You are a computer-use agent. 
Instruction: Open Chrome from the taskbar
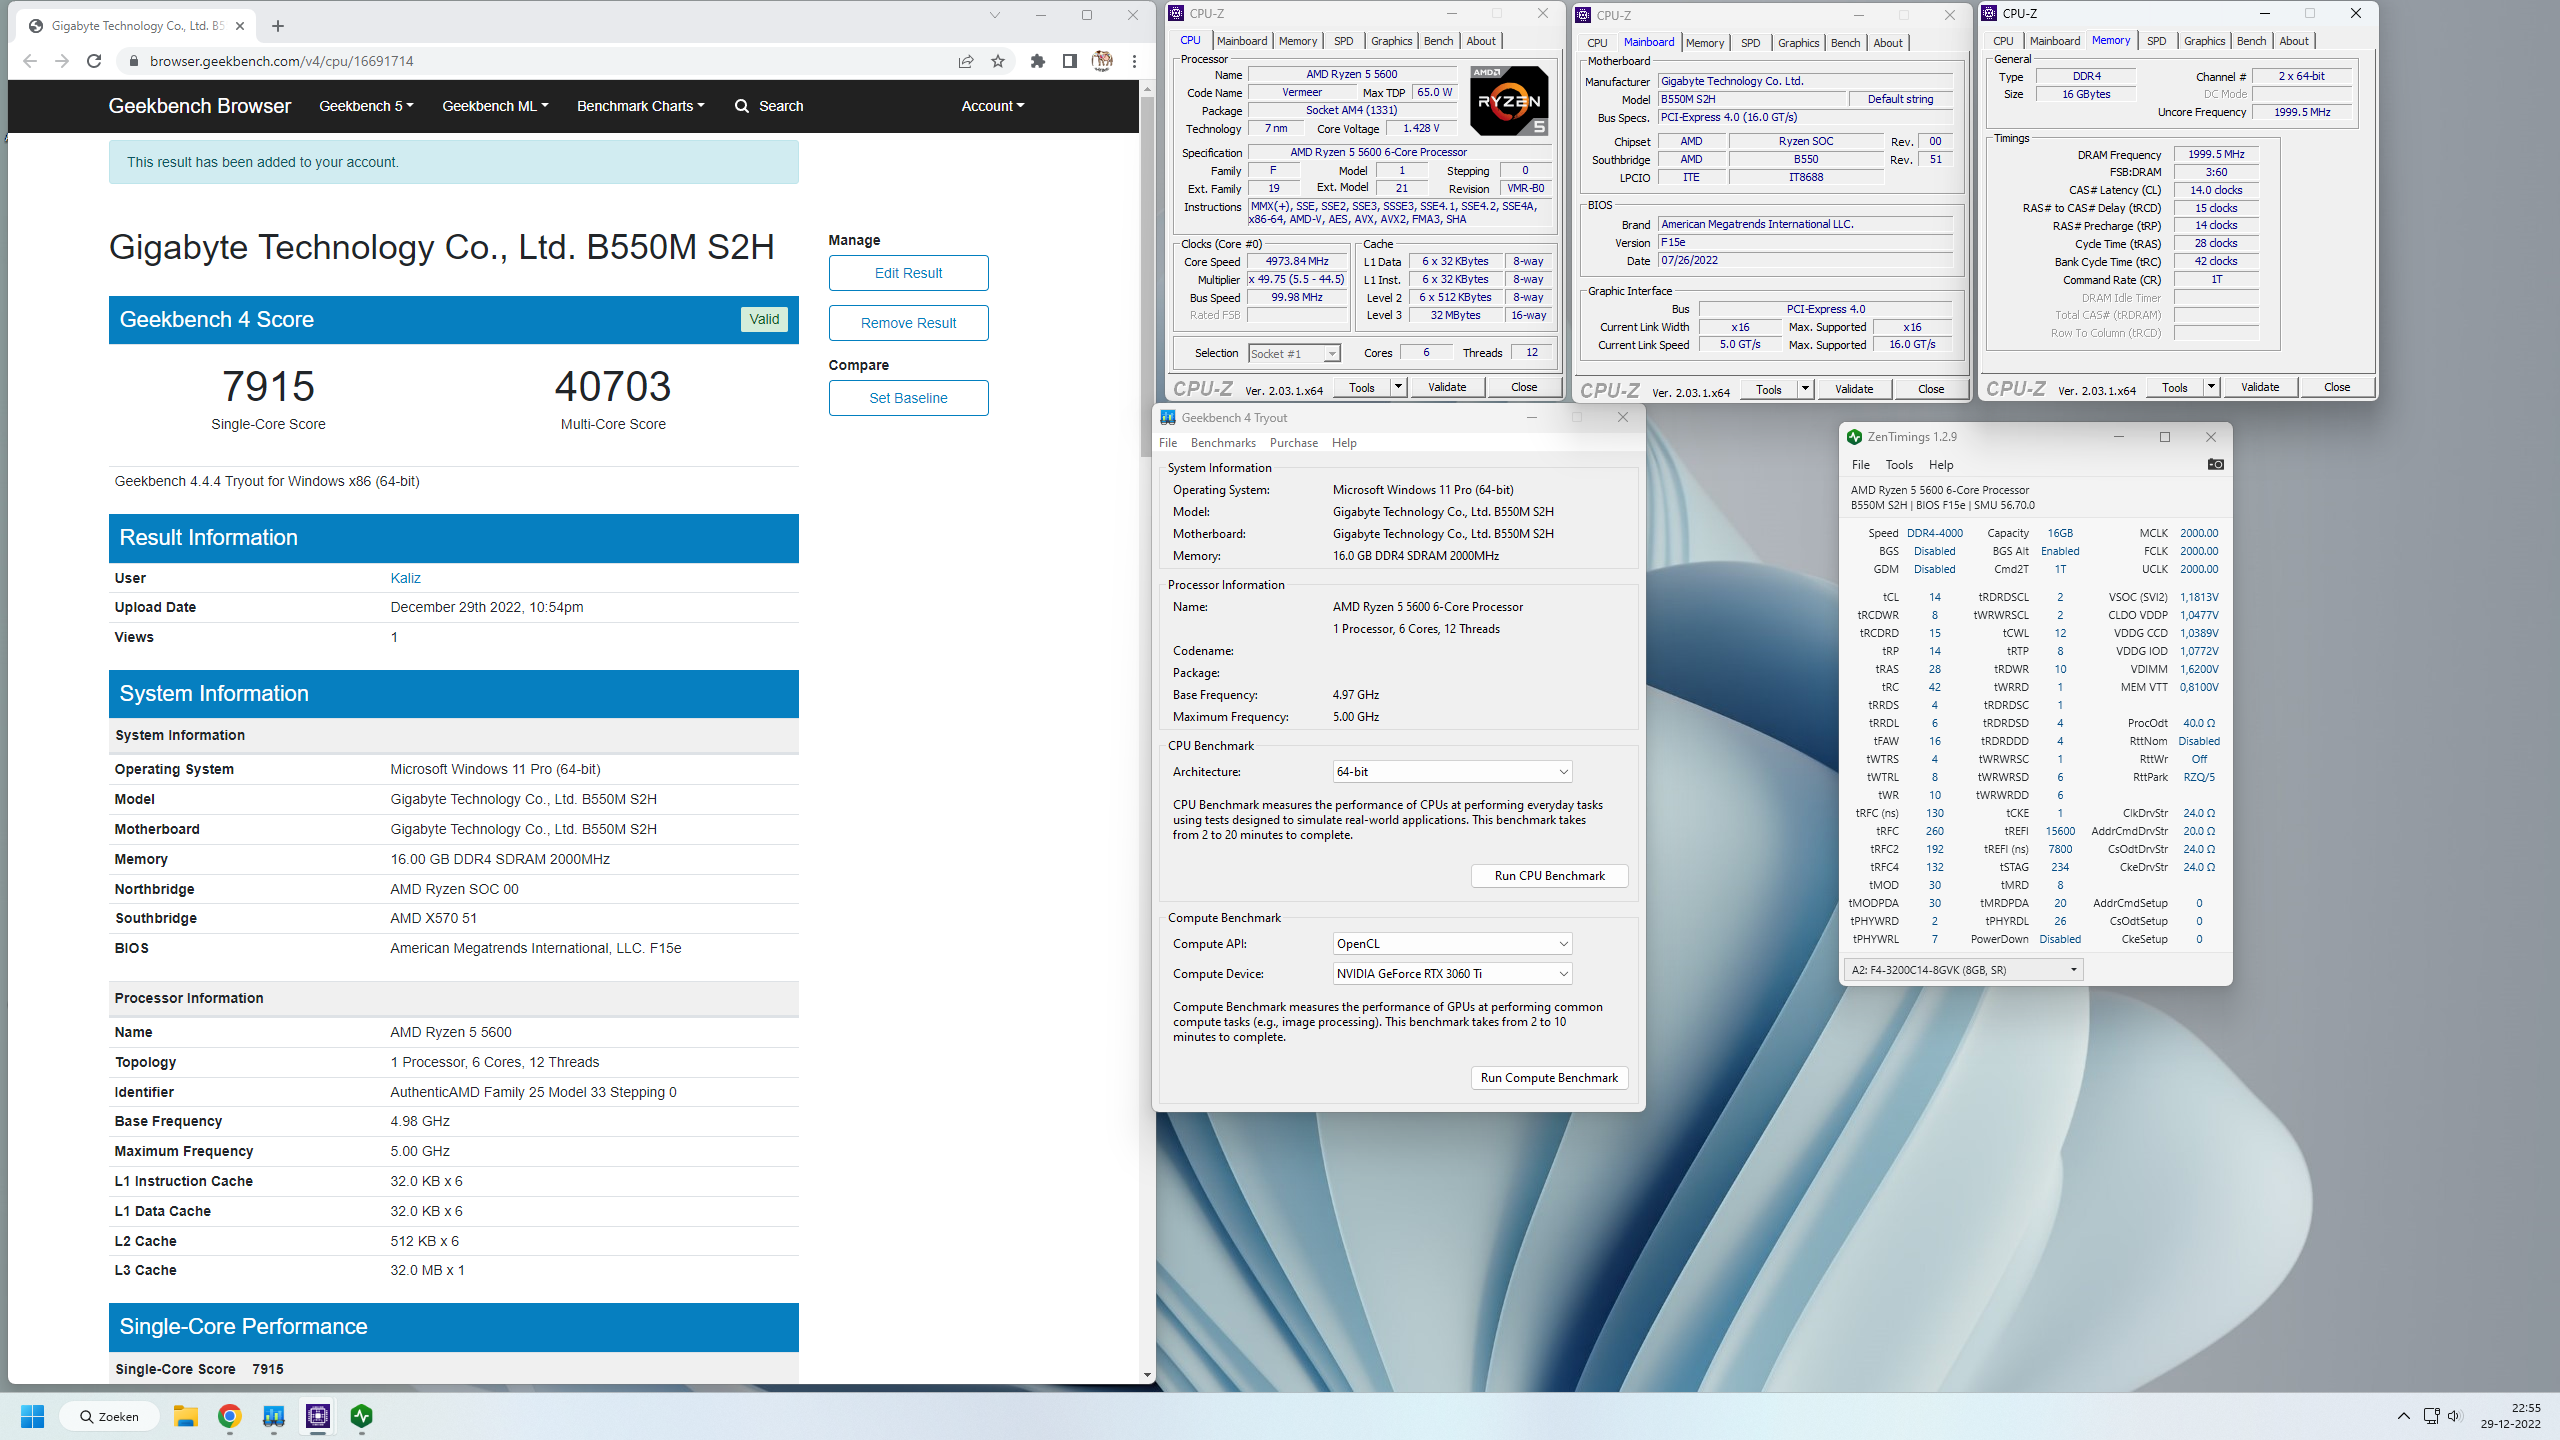[x=229, y=1416]
